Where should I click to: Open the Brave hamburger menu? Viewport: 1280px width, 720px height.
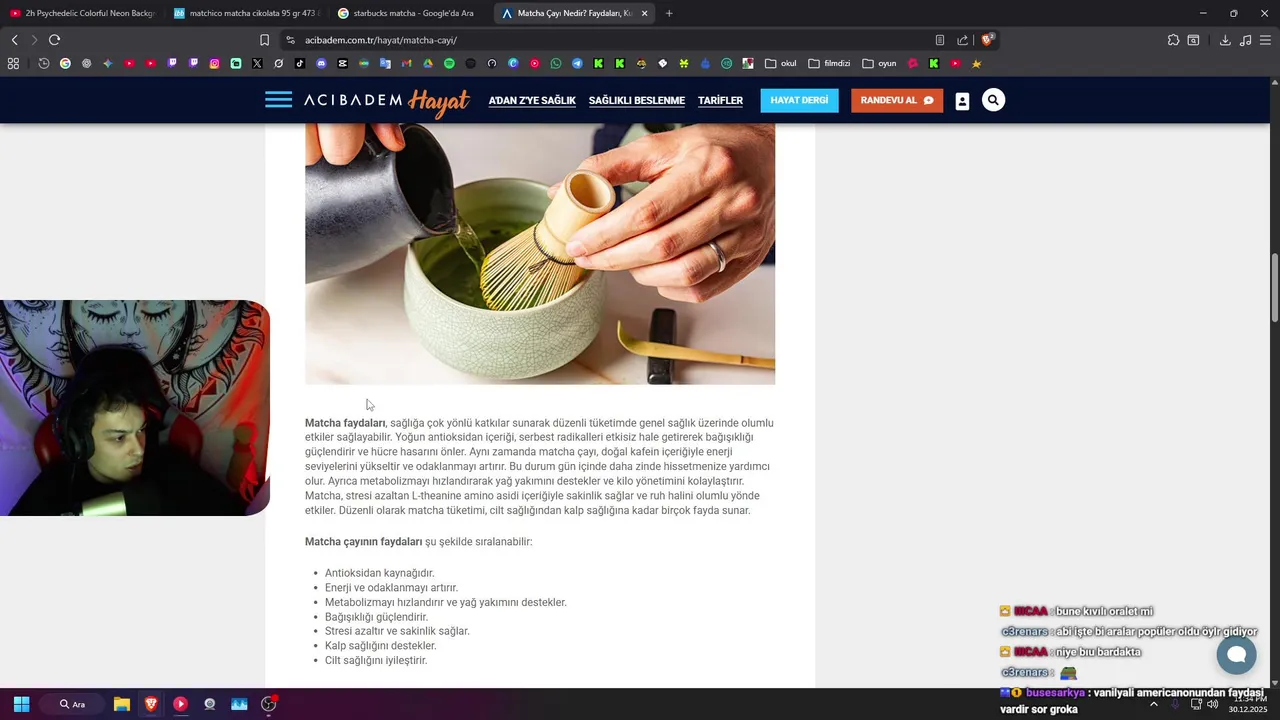coord(1266,40)
